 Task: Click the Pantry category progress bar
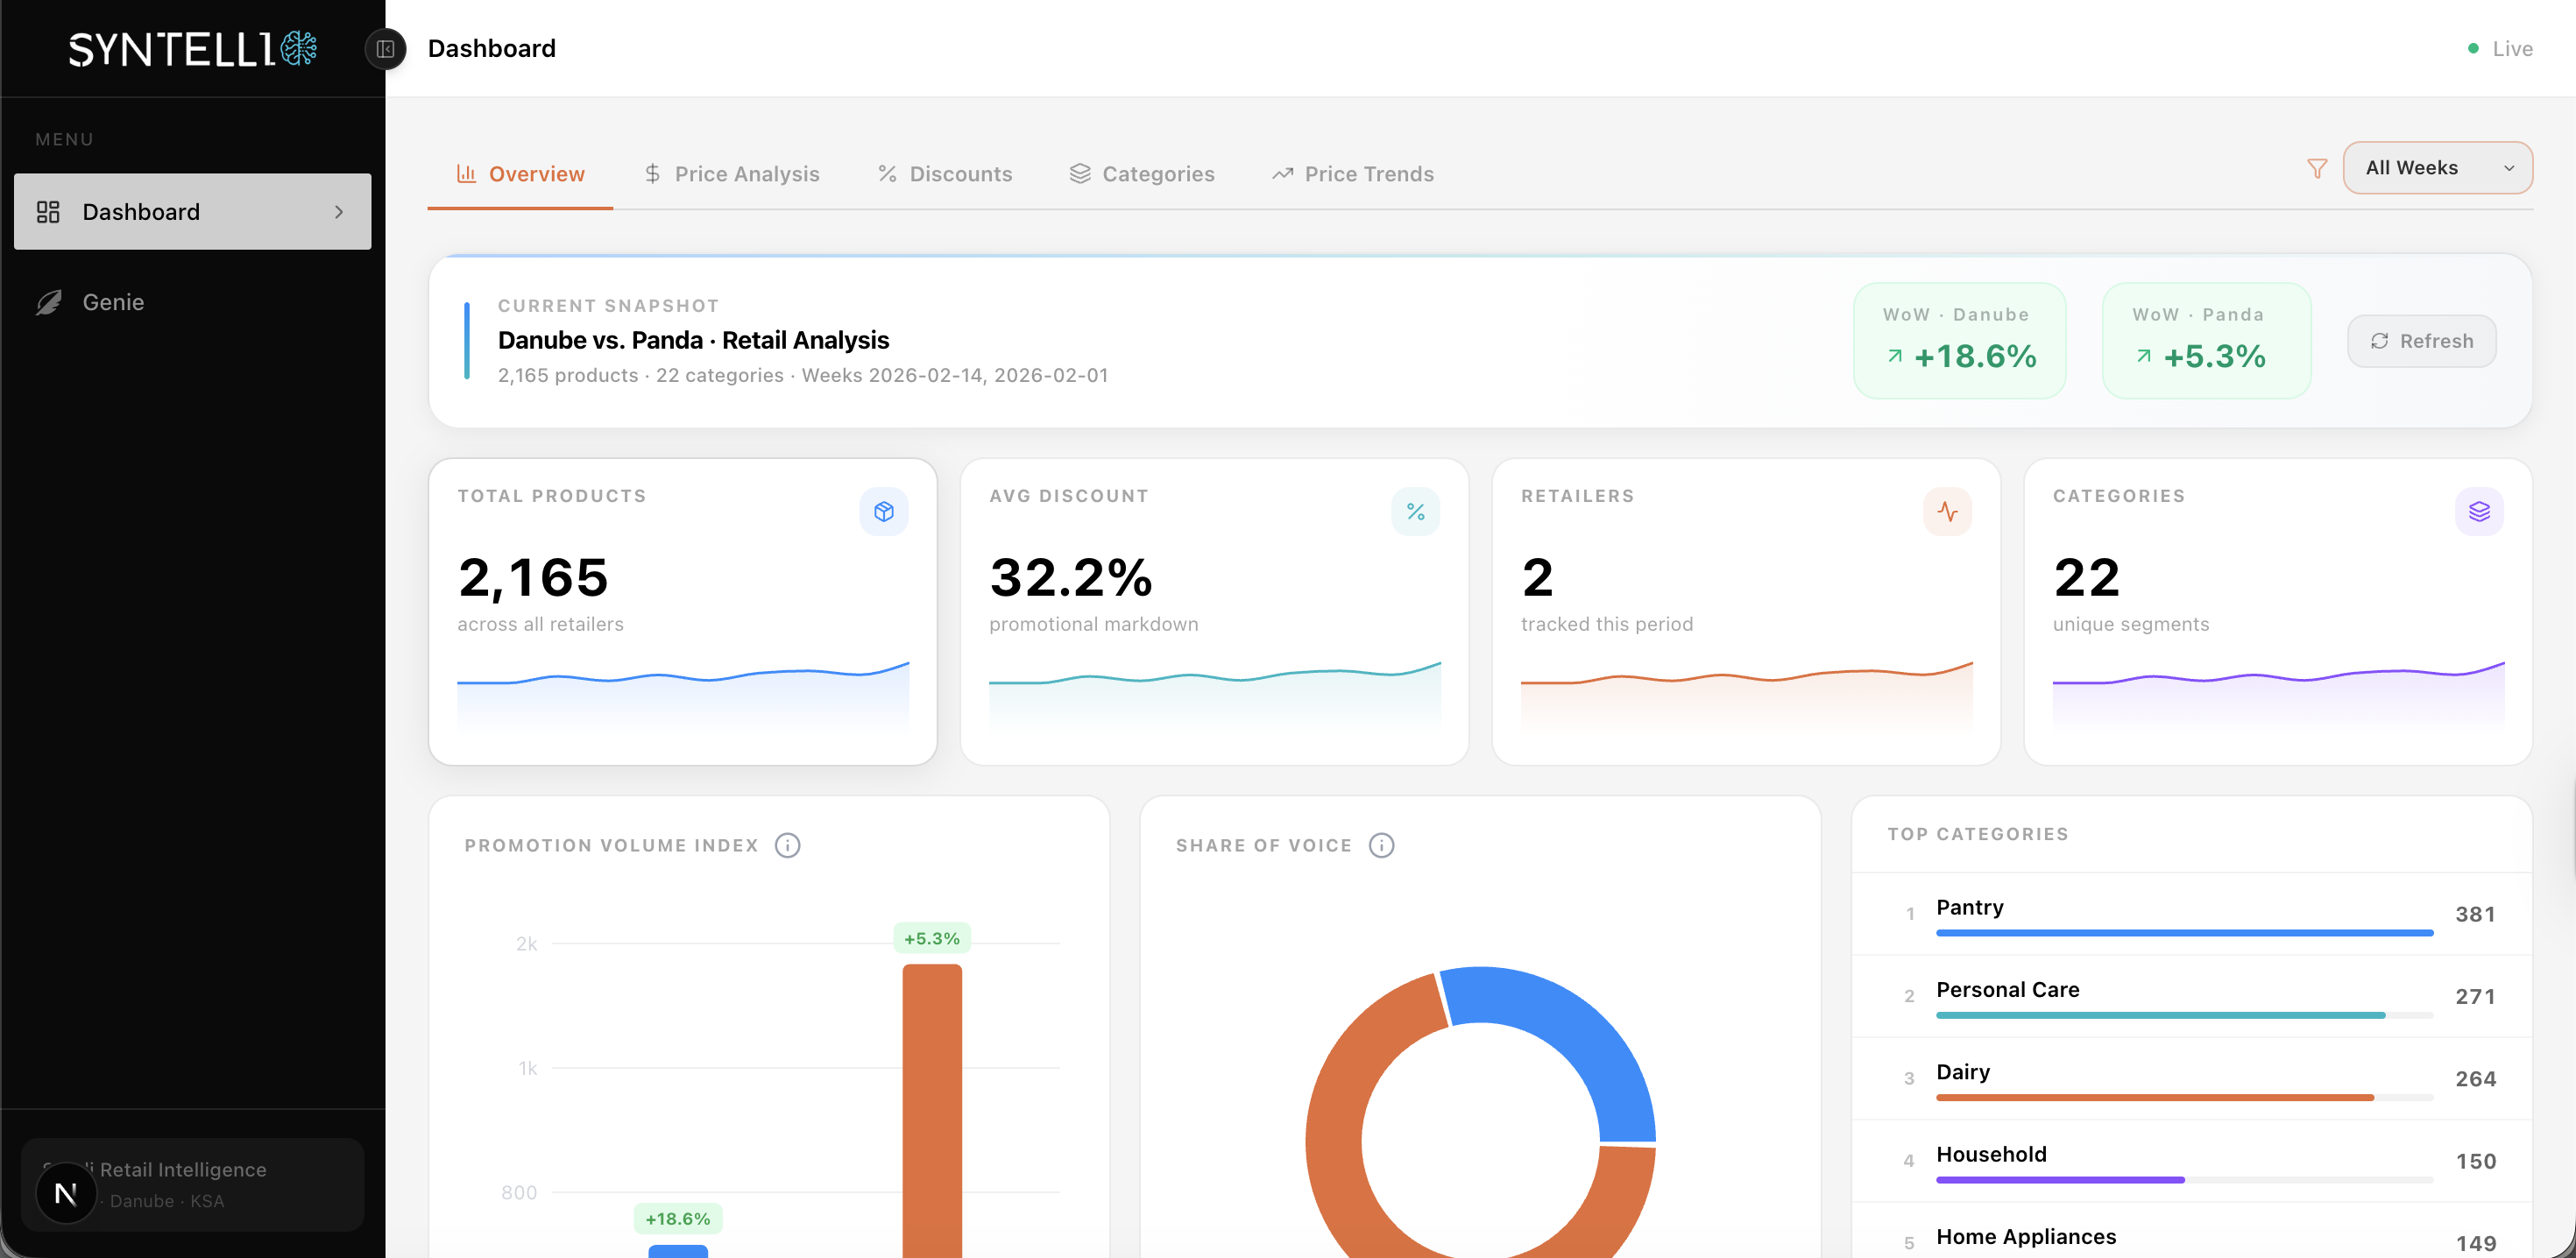point(2184,933)
